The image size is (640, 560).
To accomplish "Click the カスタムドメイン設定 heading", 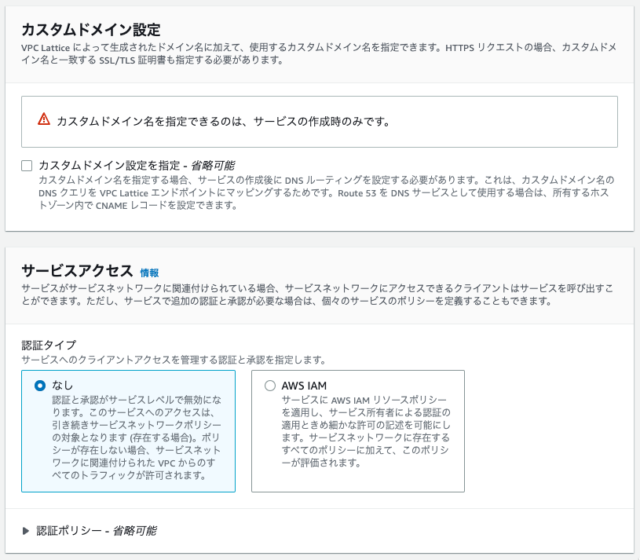I will pyautogui.click(x=91, y=29).
